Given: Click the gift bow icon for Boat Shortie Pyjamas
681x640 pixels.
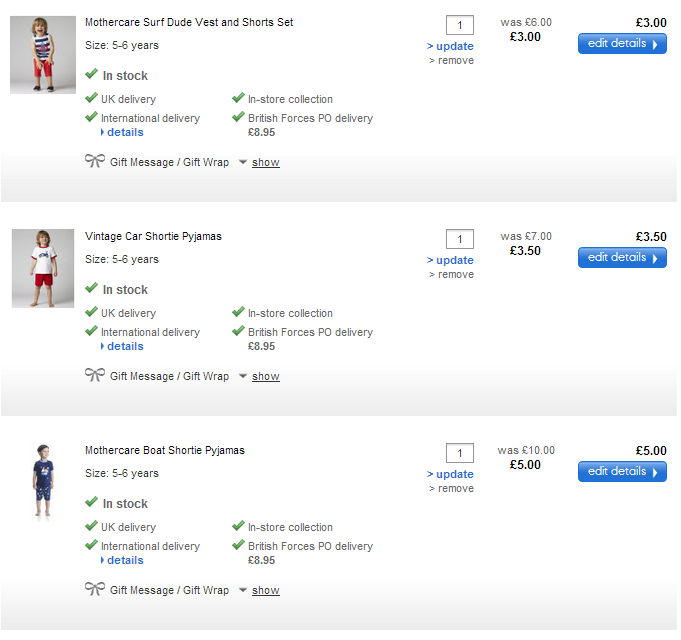Looking at the screenshot, I should pyautogui.click(x=95, y=589).
